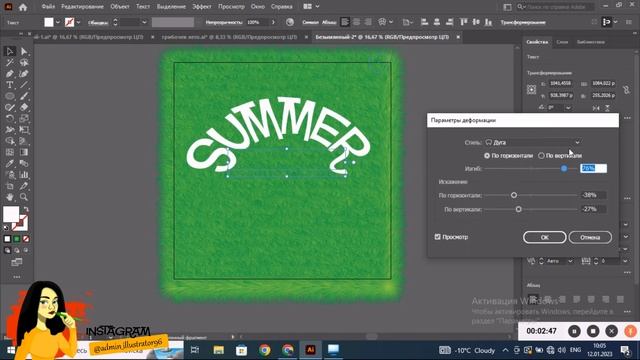Select the vertical warp radio button
Screen dimensions: 640x360
tap(541, 156)
